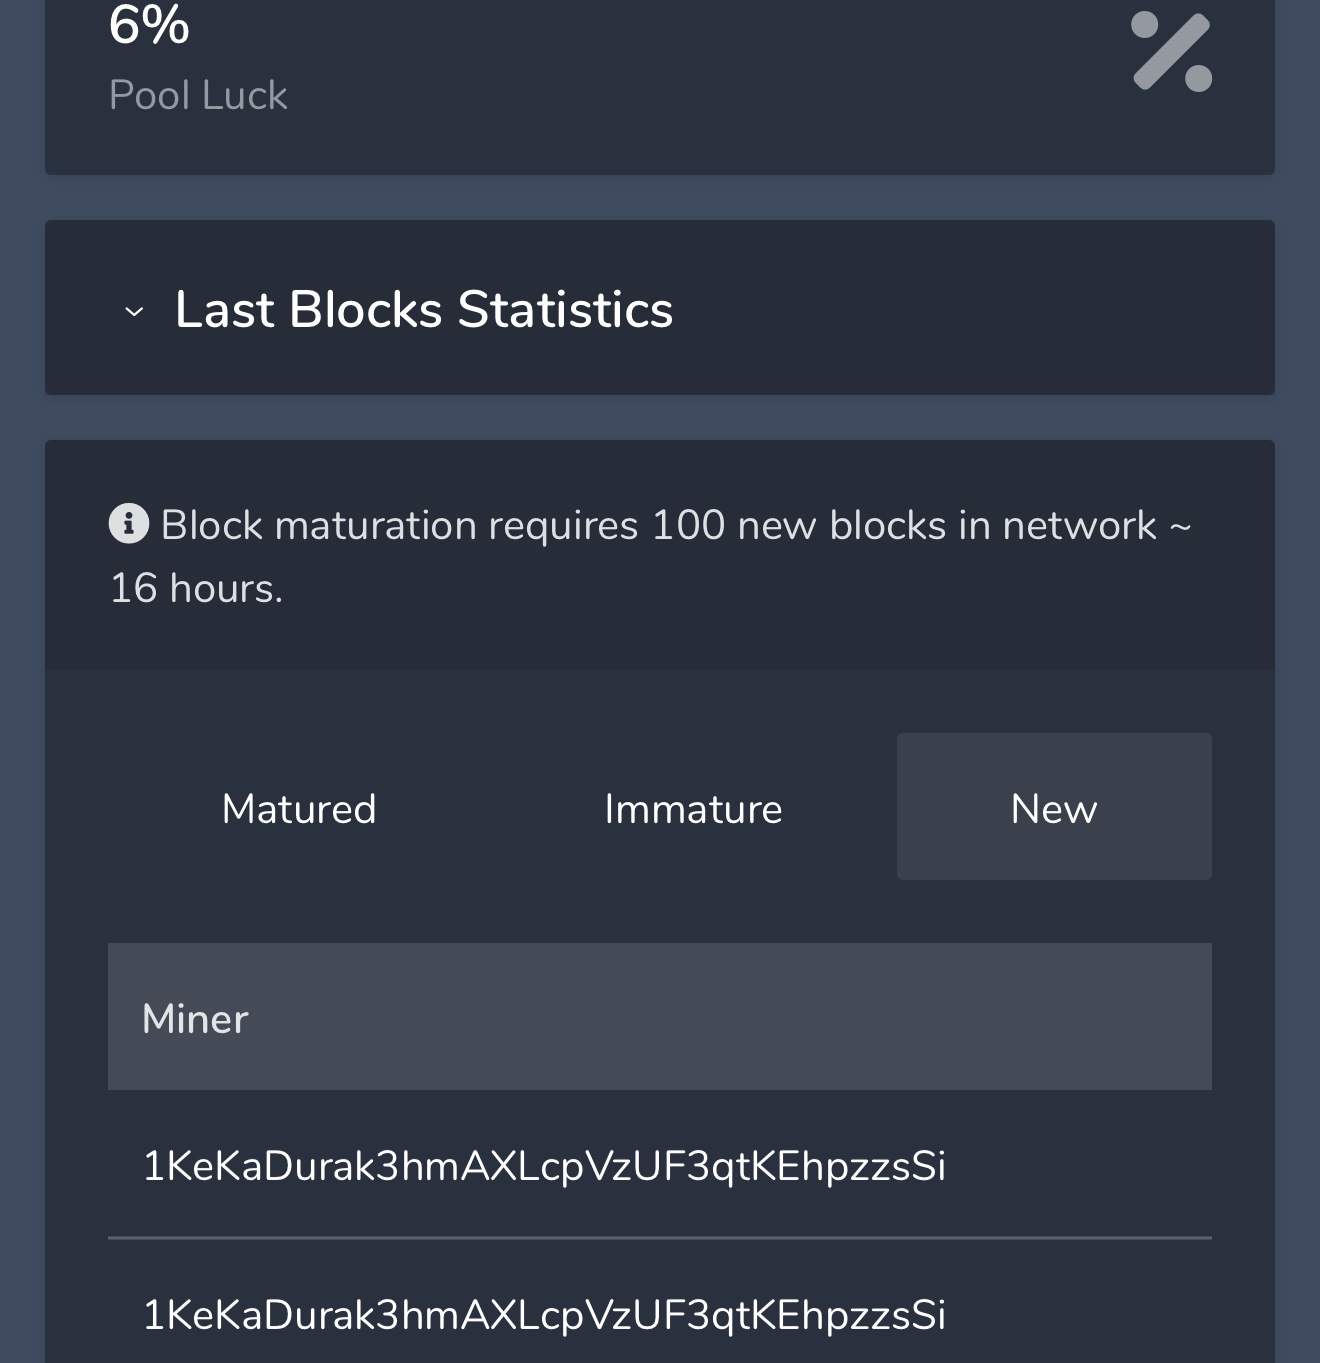This screenshot has width=1320, height=1363.
Task: Open the Immature blocks tab
Action: pos(693,808)
